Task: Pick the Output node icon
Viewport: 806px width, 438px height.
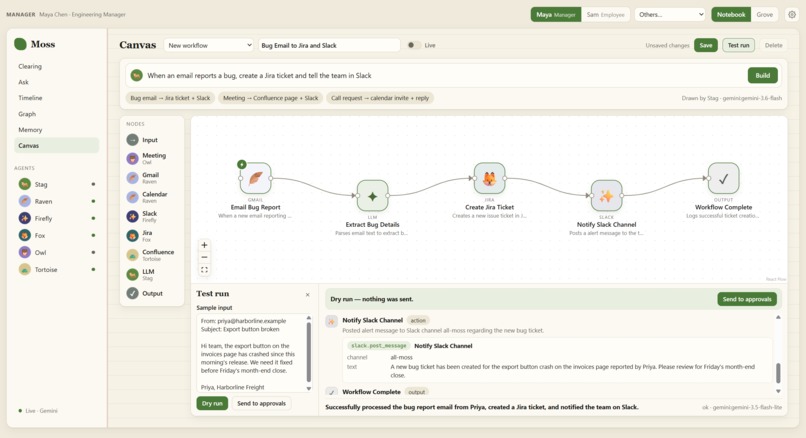Action: 133,293
